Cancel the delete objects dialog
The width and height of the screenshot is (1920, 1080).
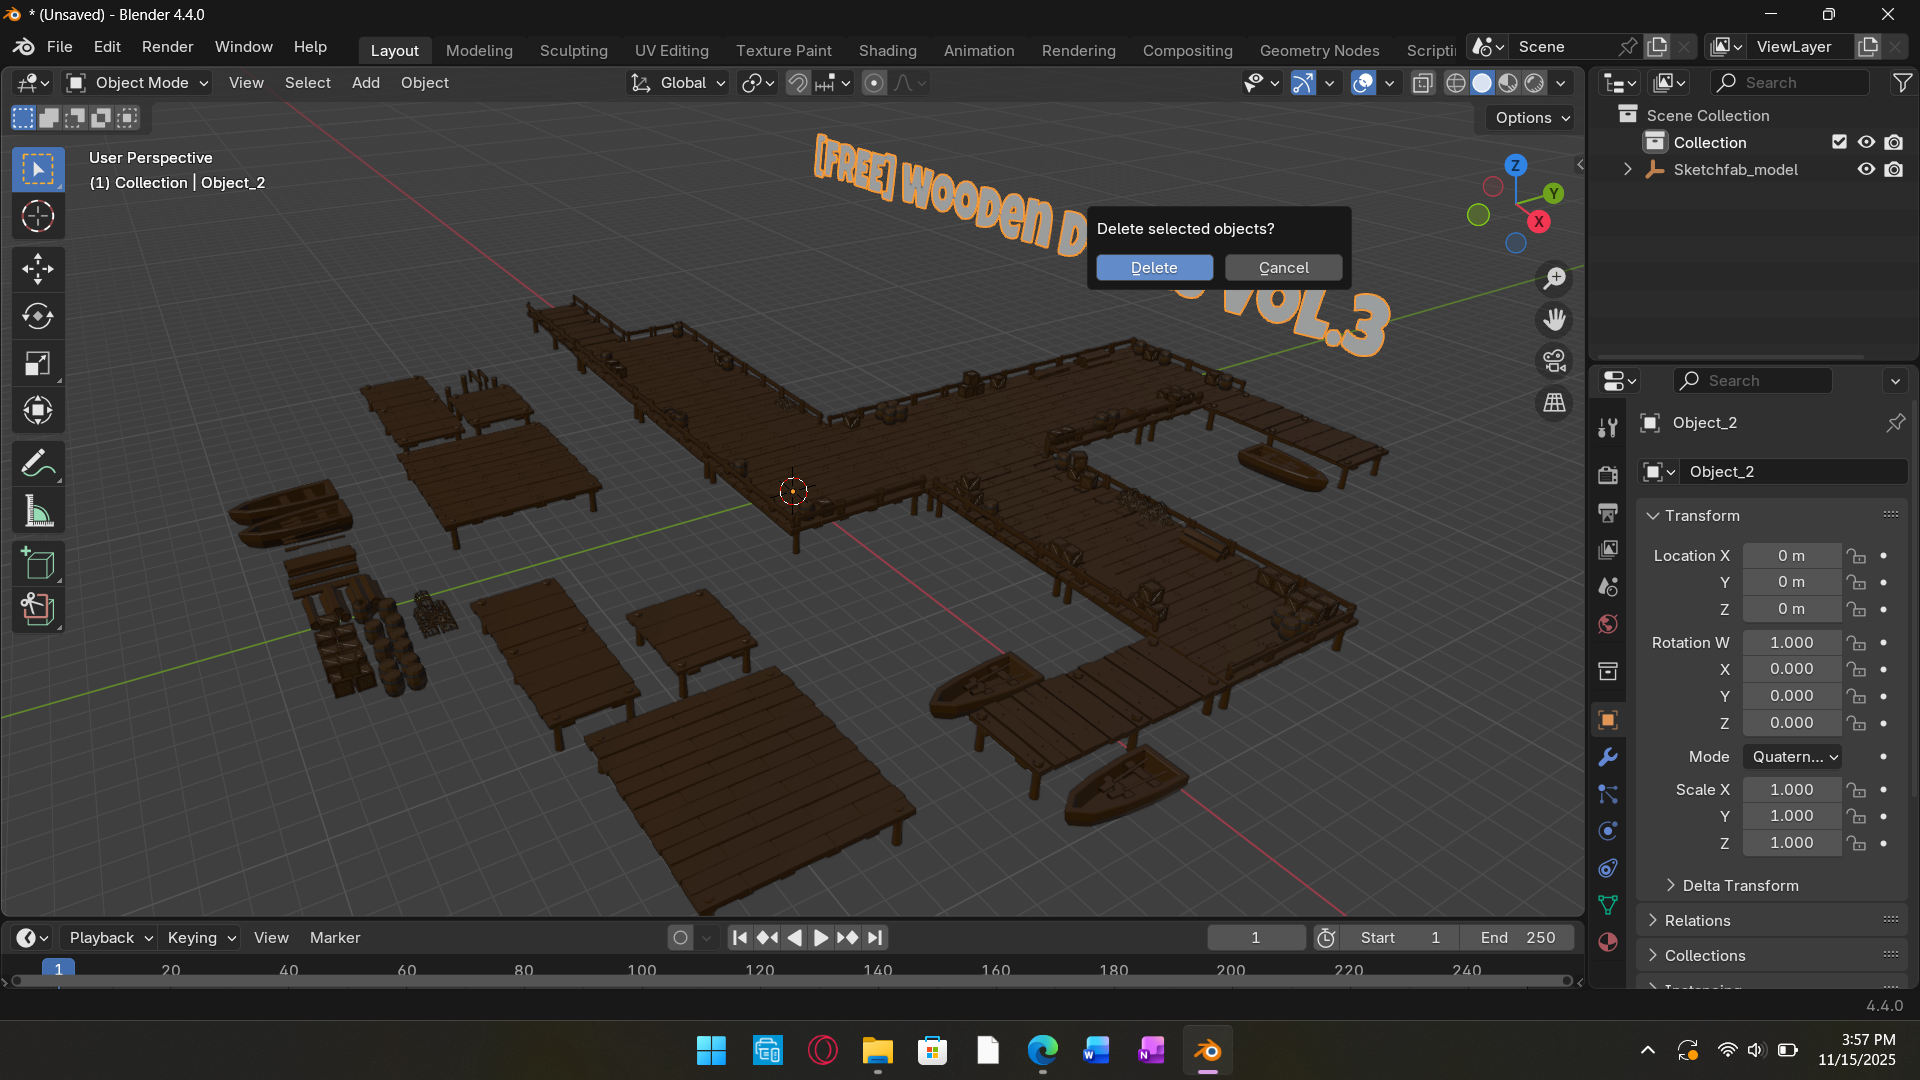(1283, 268)
